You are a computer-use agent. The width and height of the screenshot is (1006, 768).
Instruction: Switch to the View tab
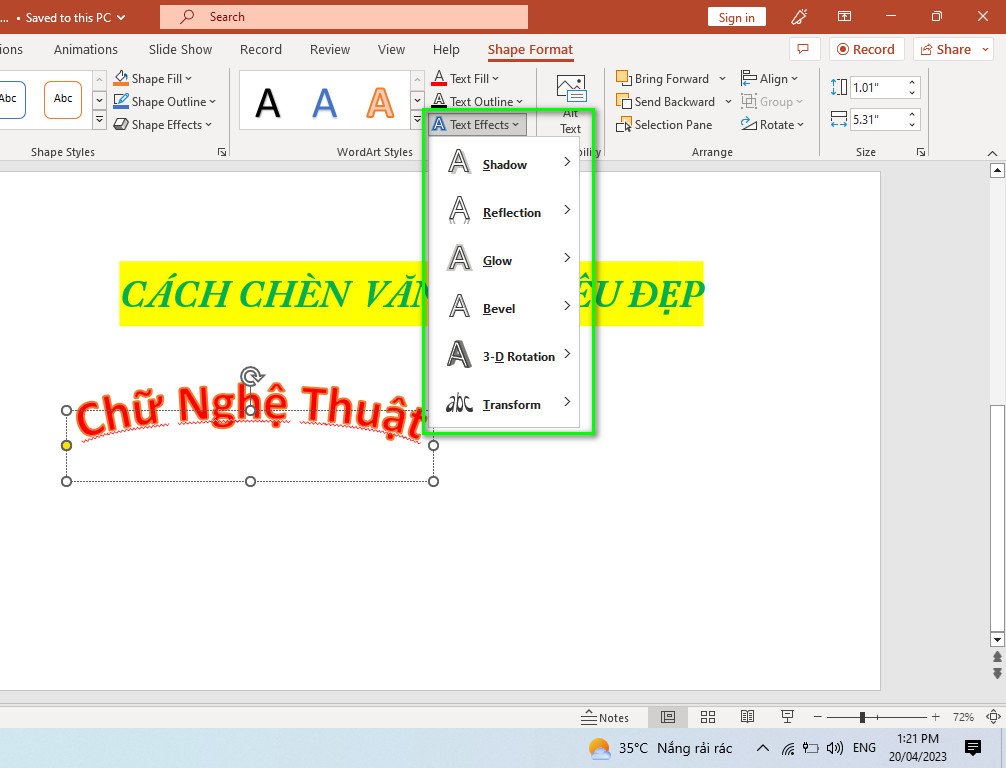click(x=391, y=49)
